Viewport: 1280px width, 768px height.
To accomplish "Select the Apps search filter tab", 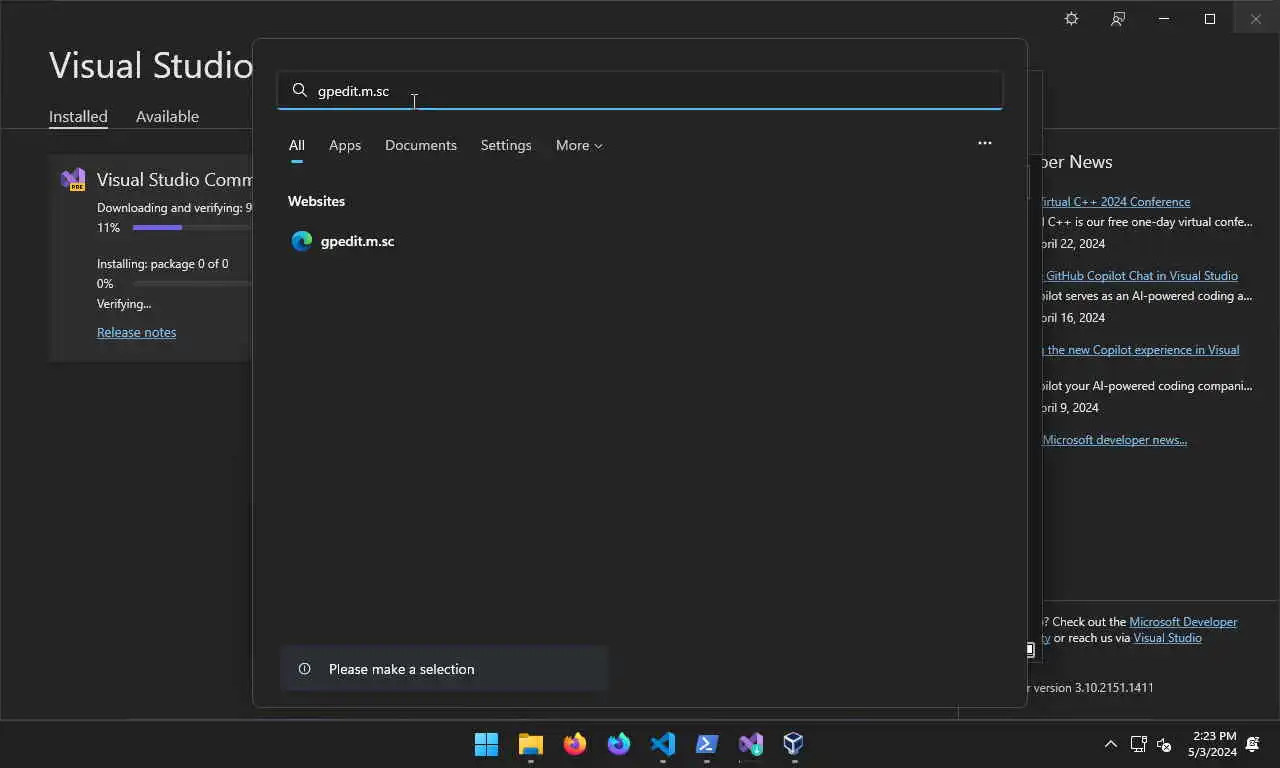I will (x=345, y=145).
